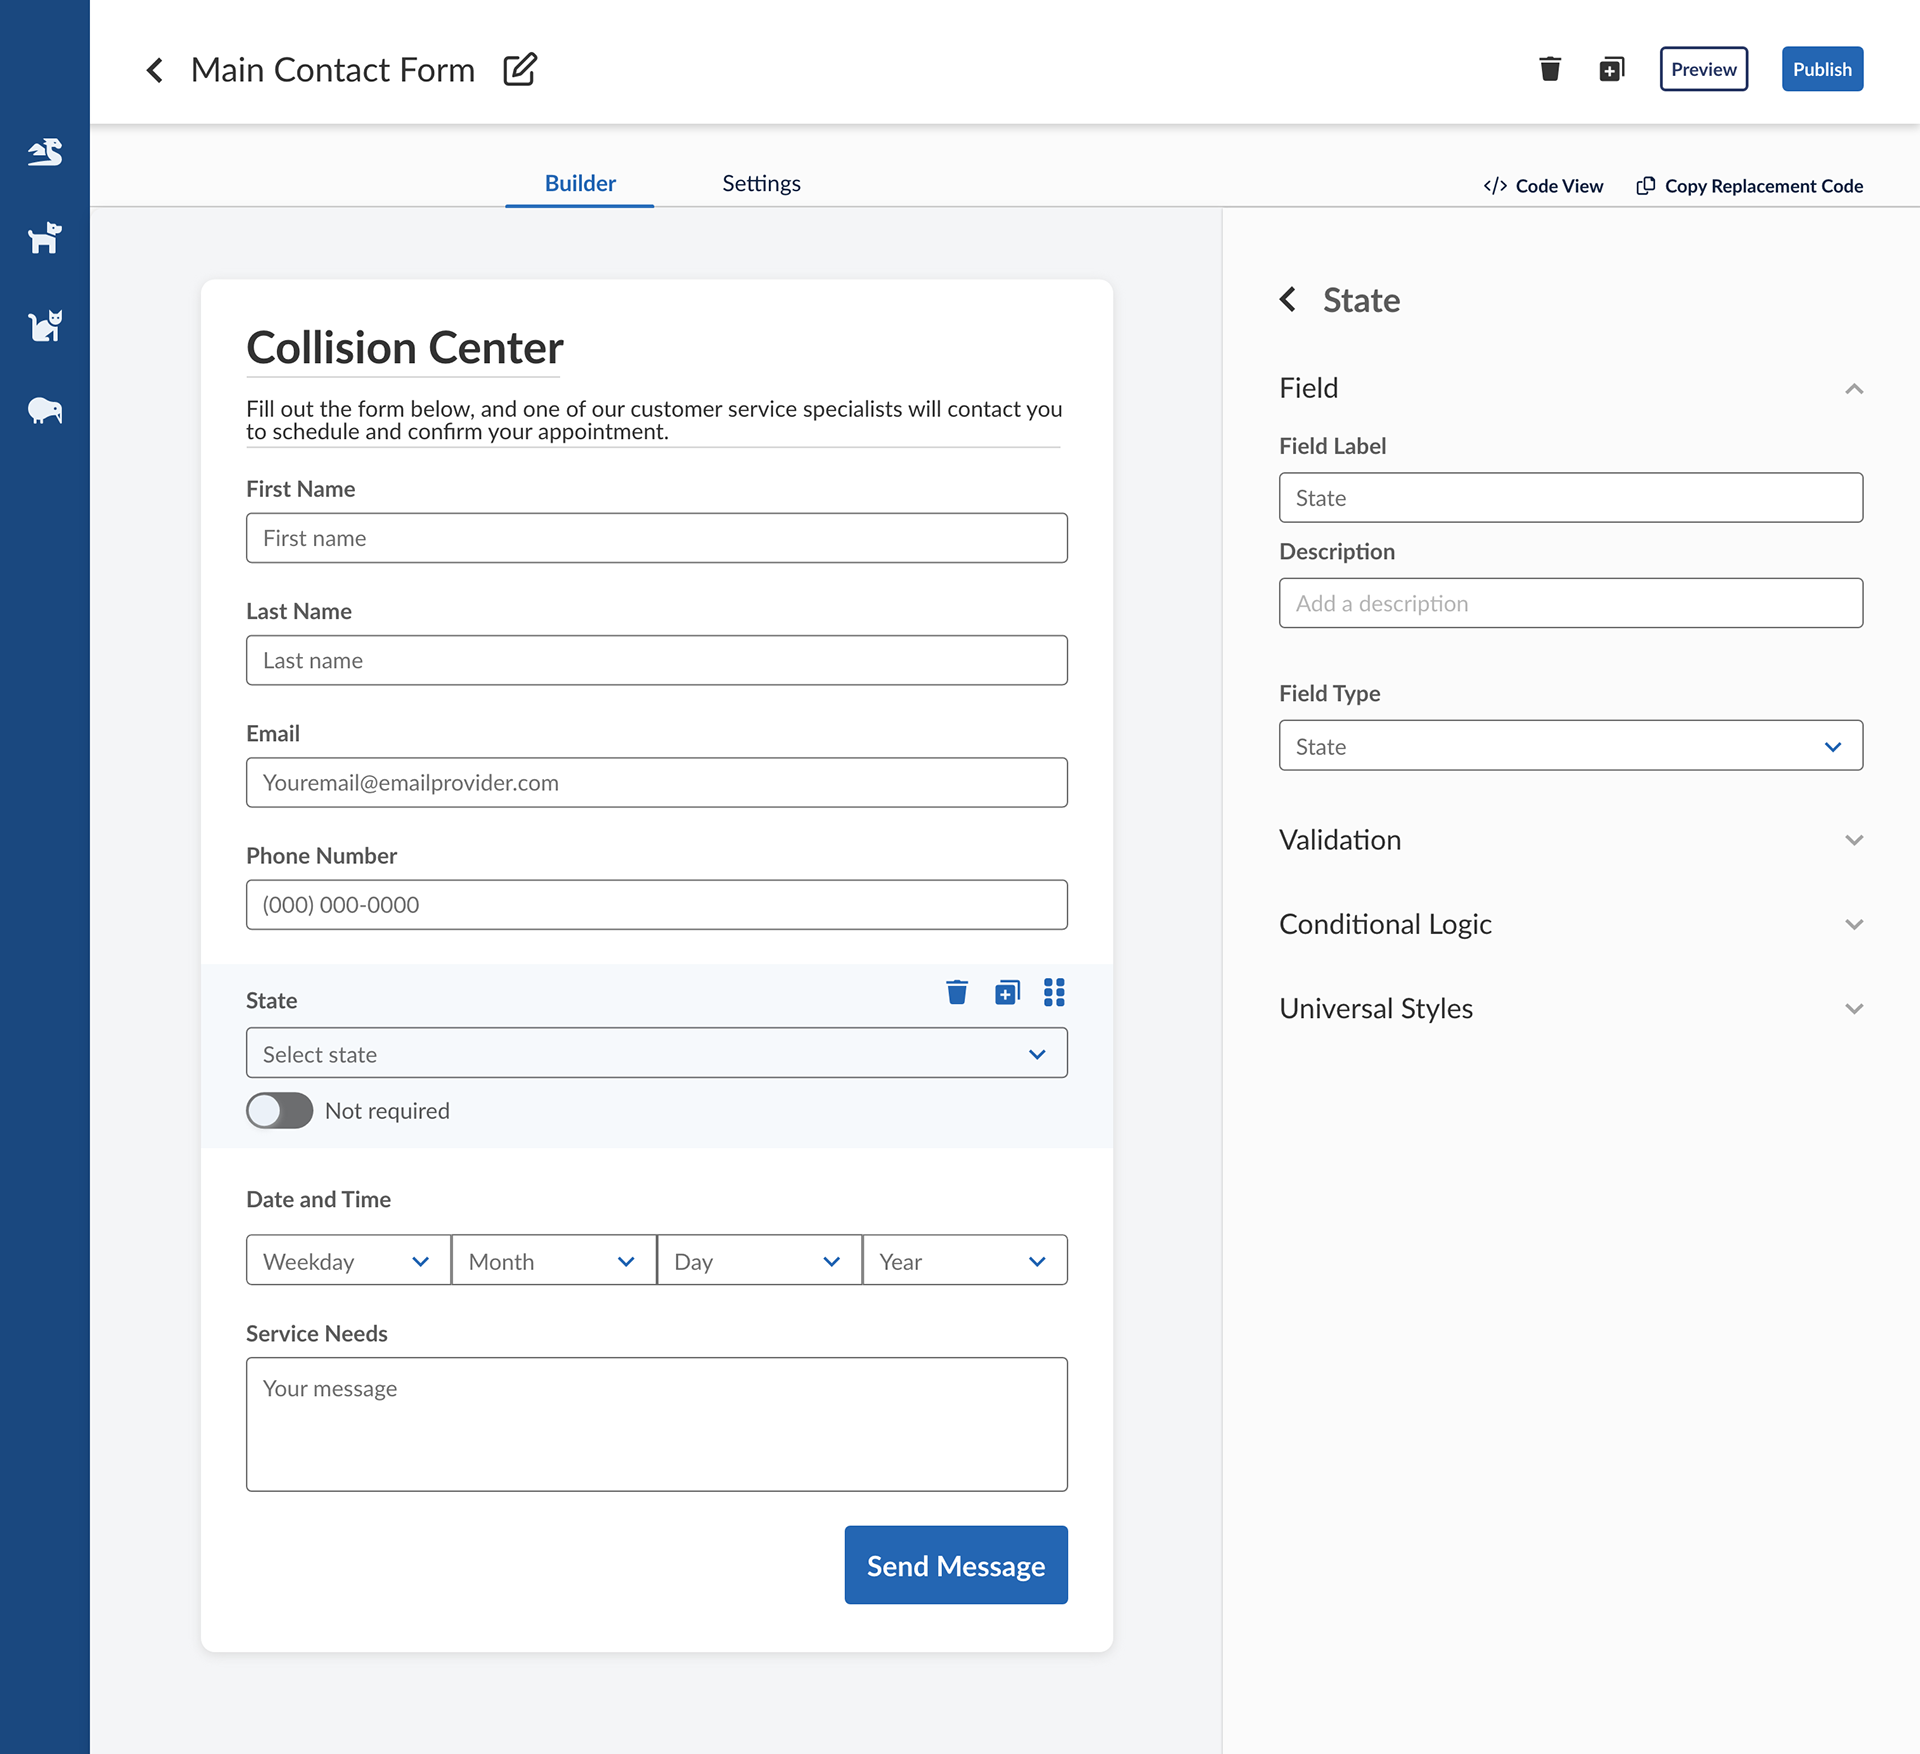Expand the Conditional Logic section
The image size is (1920, 1754).
[1570, 924]
